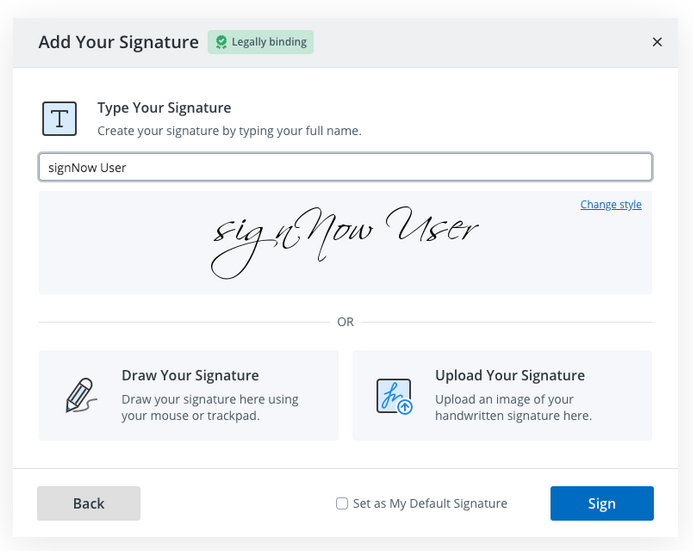
Task: Click the 'Set as My Default Signature' label
Action: point(430,504)
